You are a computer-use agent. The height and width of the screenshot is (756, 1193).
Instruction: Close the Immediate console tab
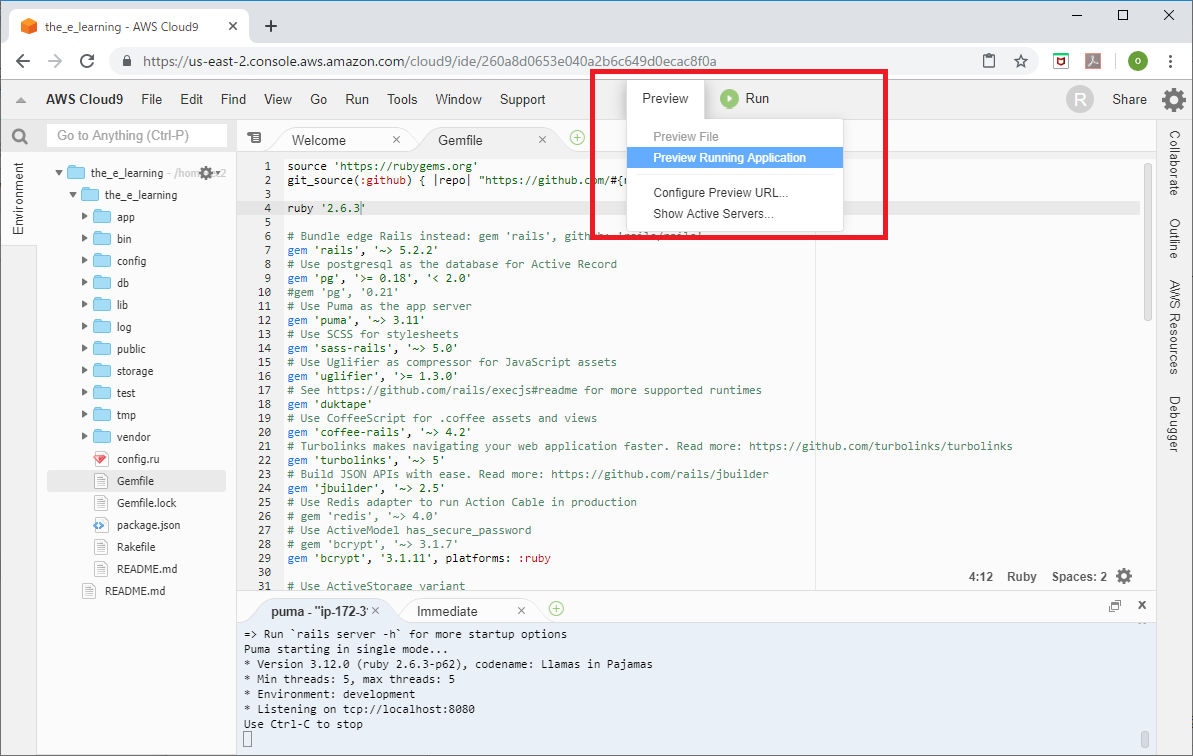[521, 611]
